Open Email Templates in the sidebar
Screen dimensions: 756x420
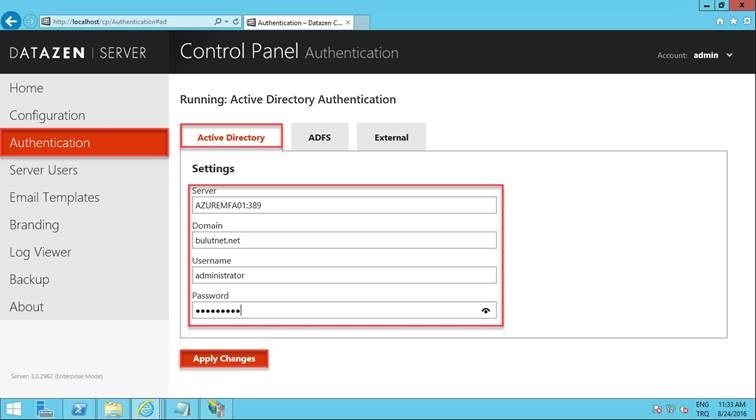pyautogui.click(x=84, y=198)
